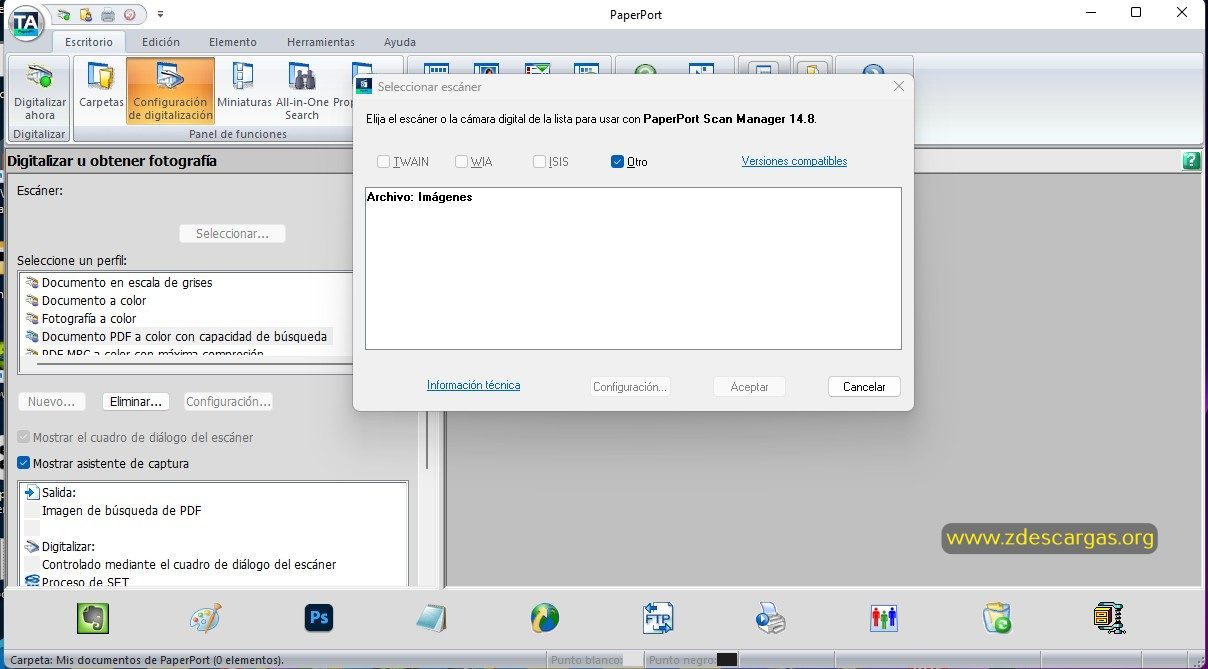Open the Herramientas ribbon tab
1208x669 pixels.
321,42
